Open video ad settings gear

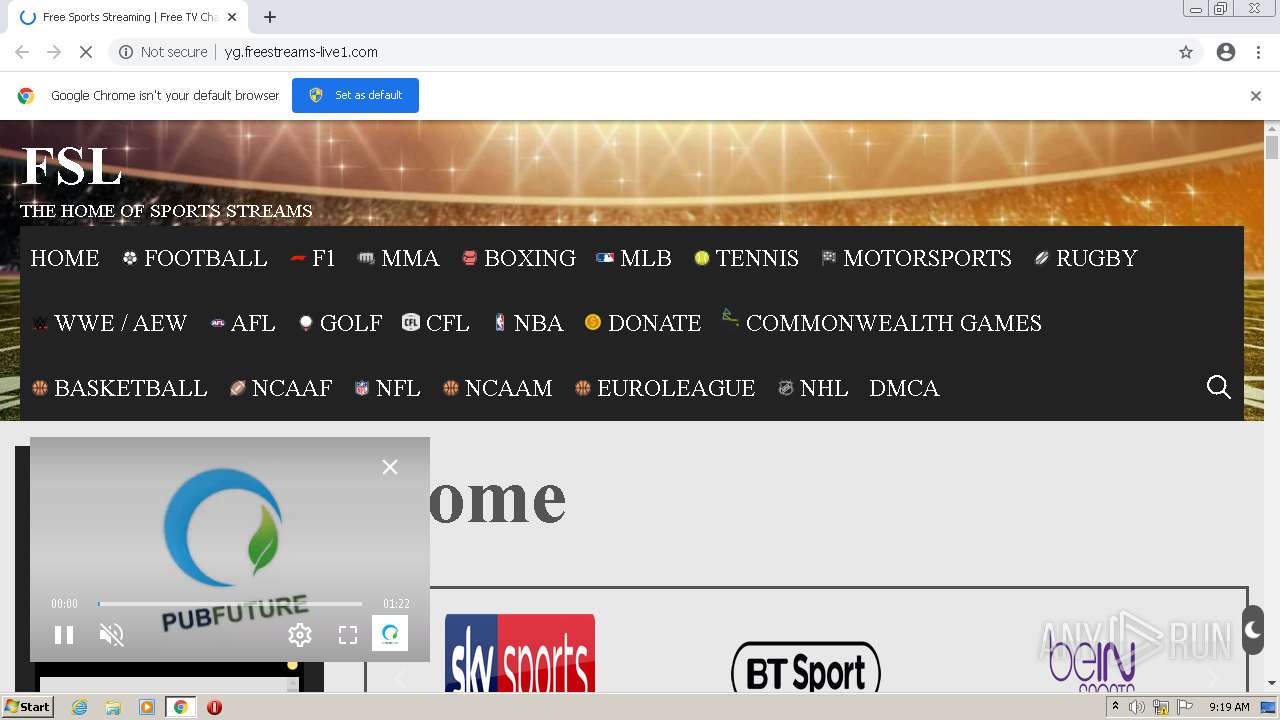click(300, 634)
